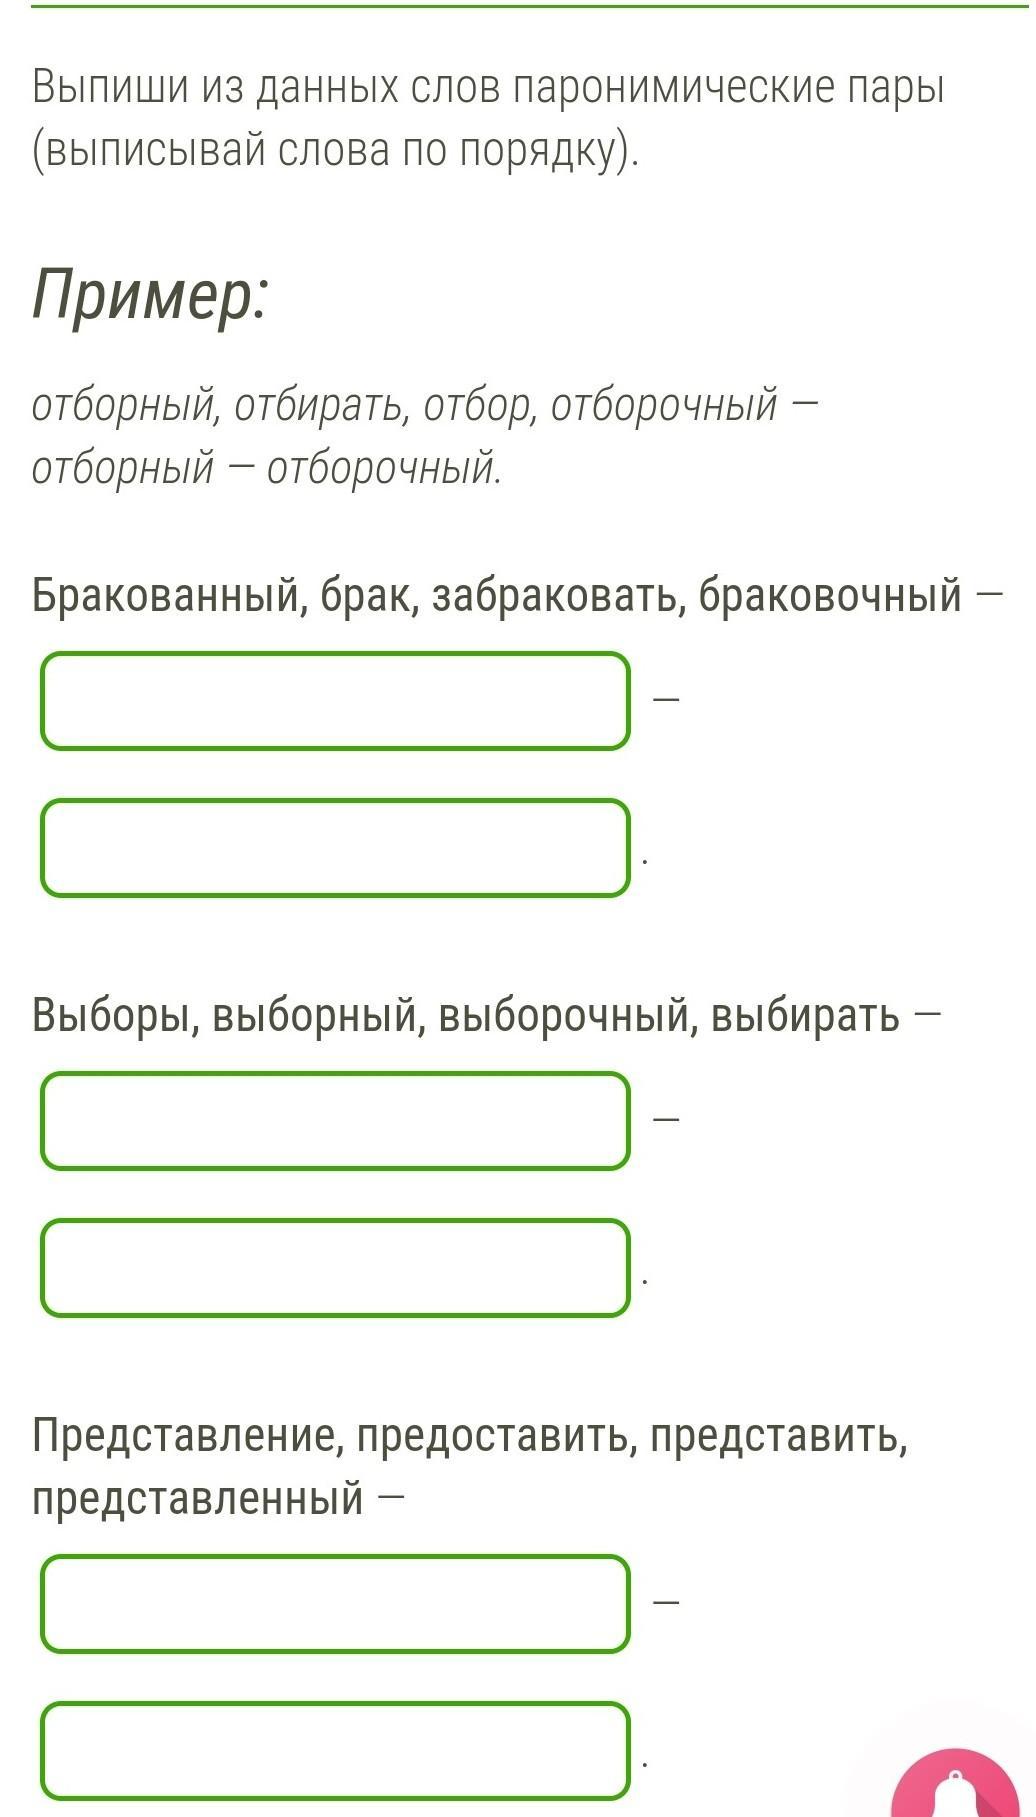Click the italic example 'отборный — отборочный'
Viewport: 1036px width, 1817px height.
pyautogui.click(x=266, y=467)
